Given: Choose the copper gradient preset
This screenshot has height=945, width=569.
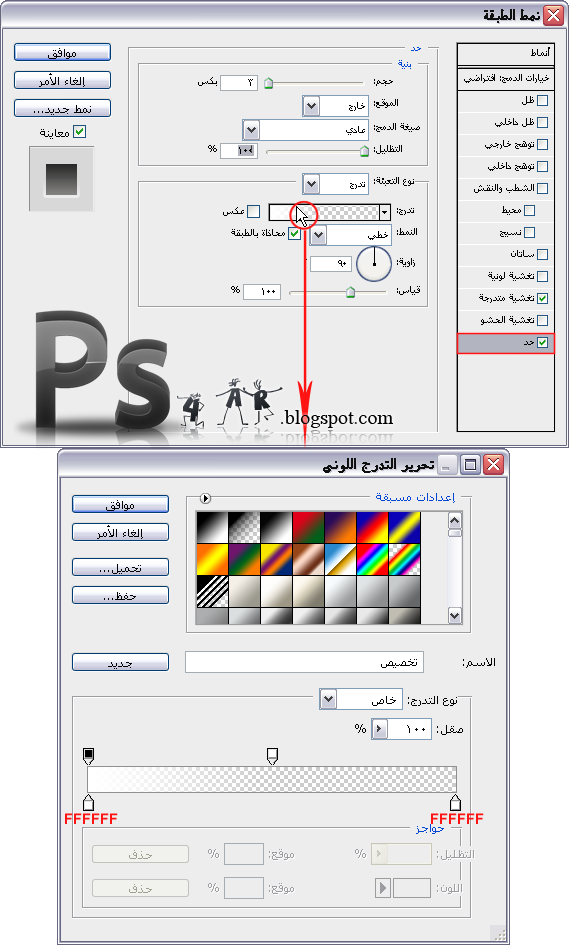Looking at the screenshot, I should pyautogui.click(x=308, y=559).
